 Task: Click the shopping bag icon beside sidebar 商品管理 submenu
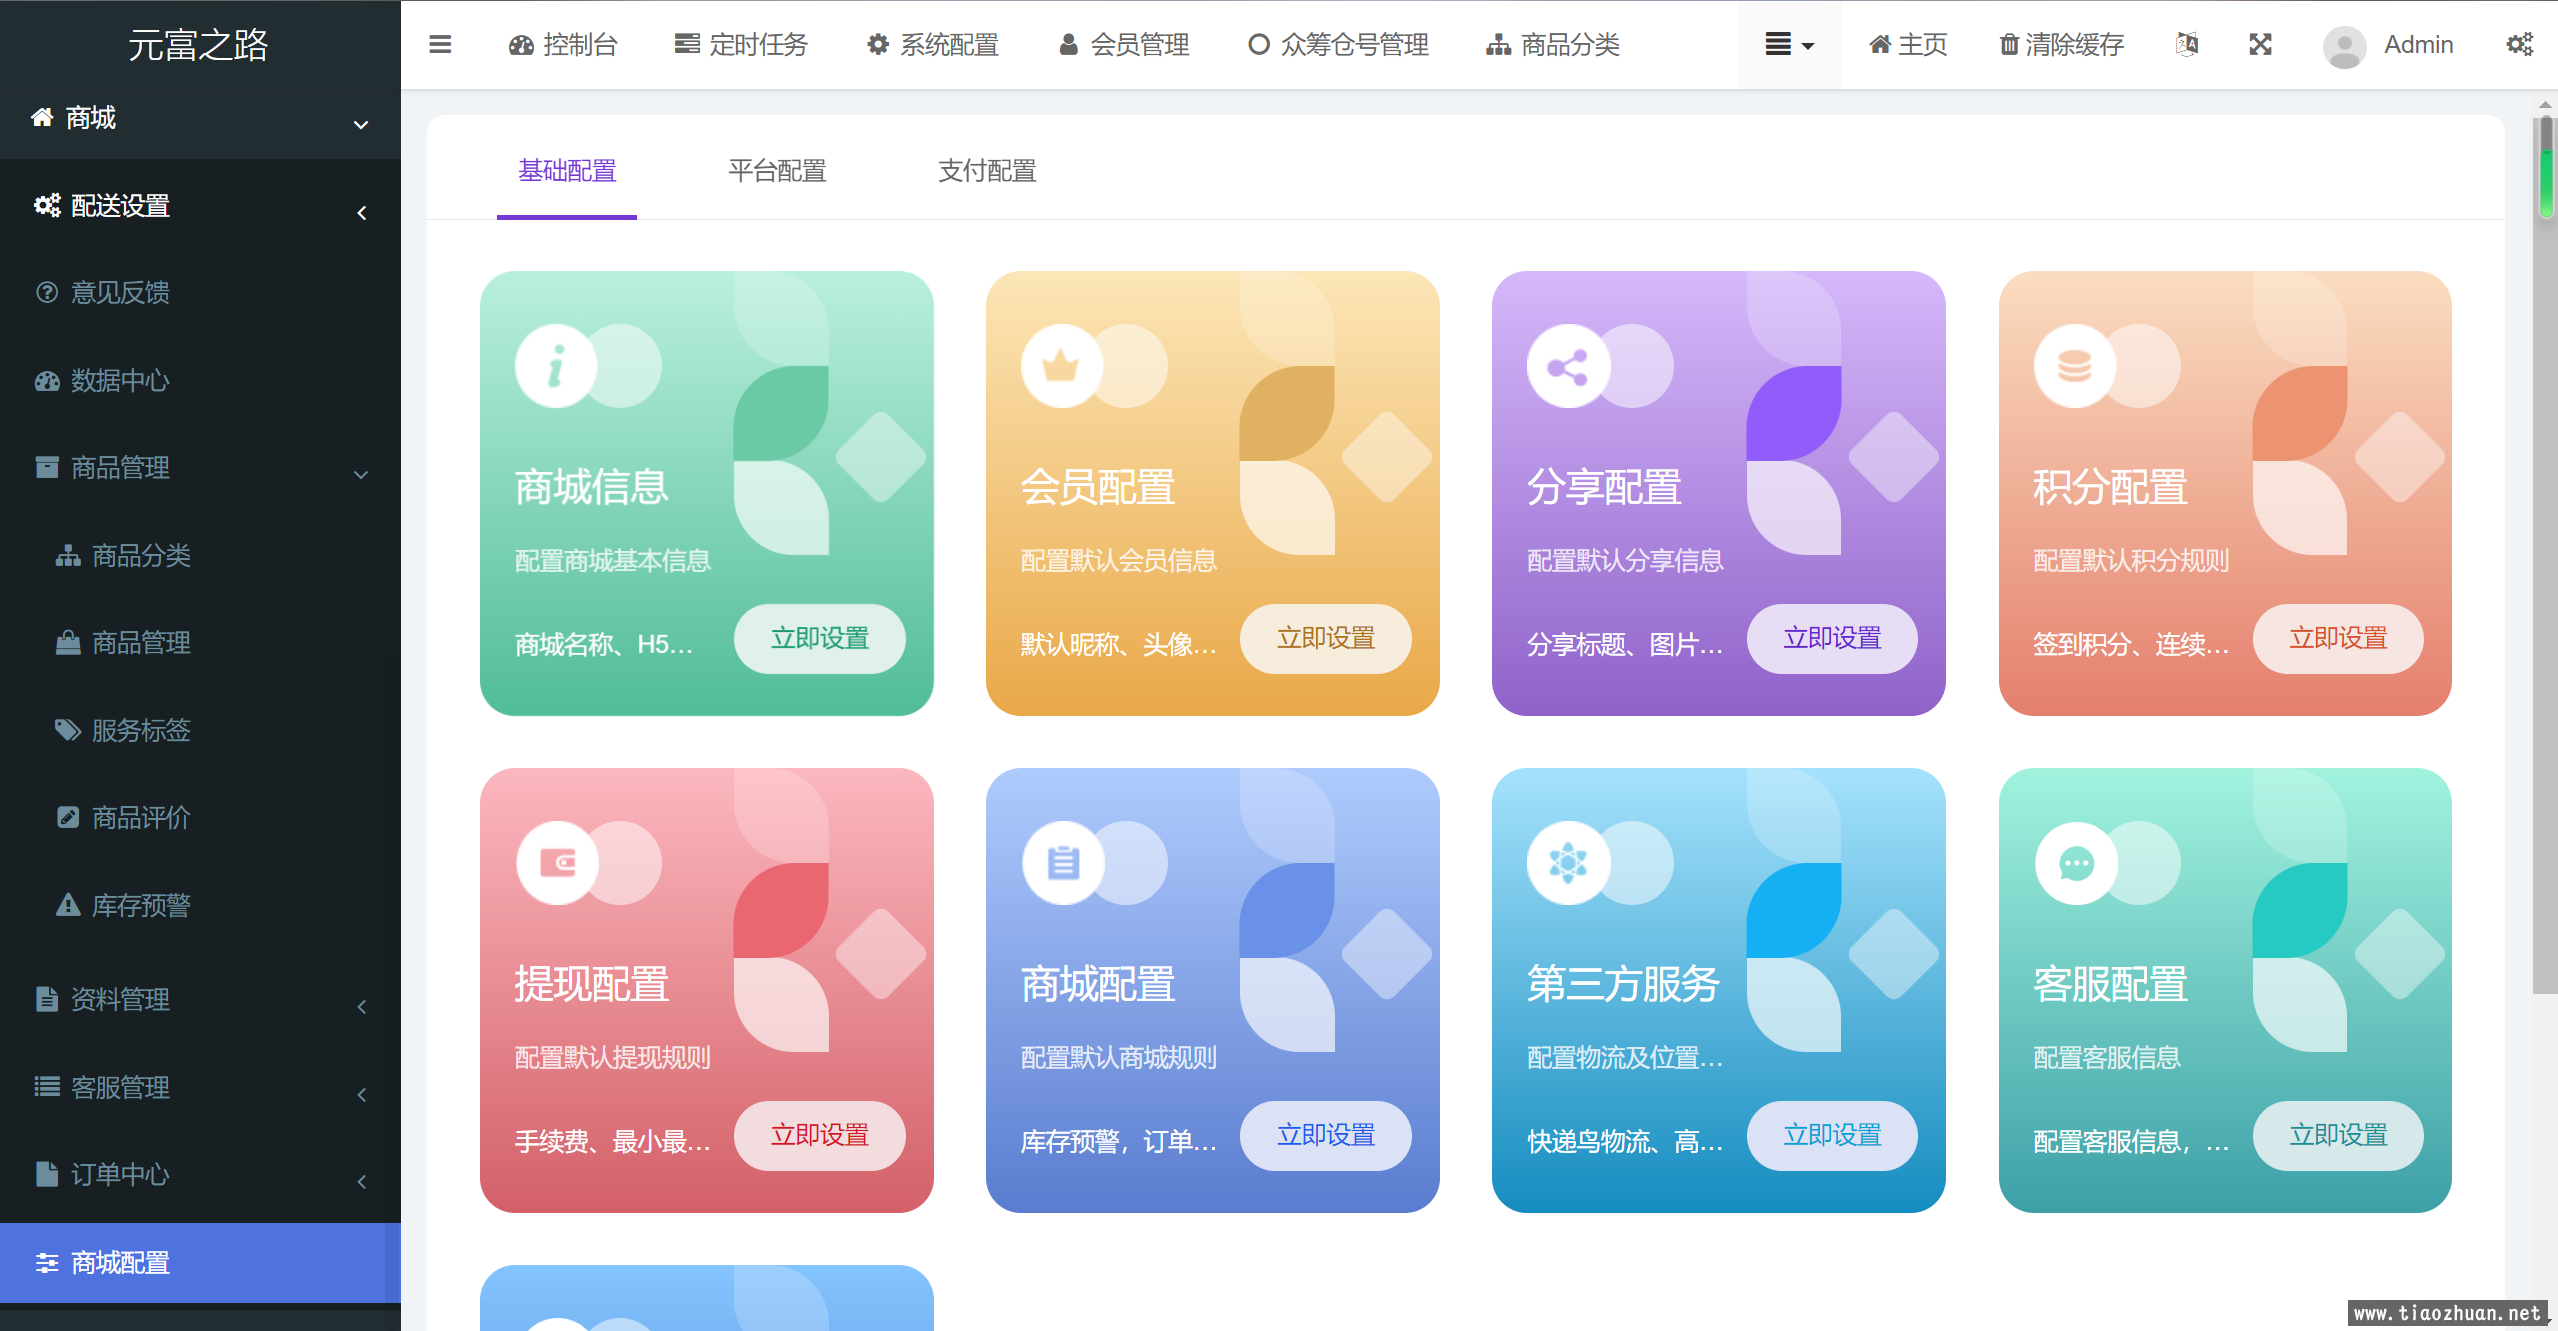tap(67, 642)
